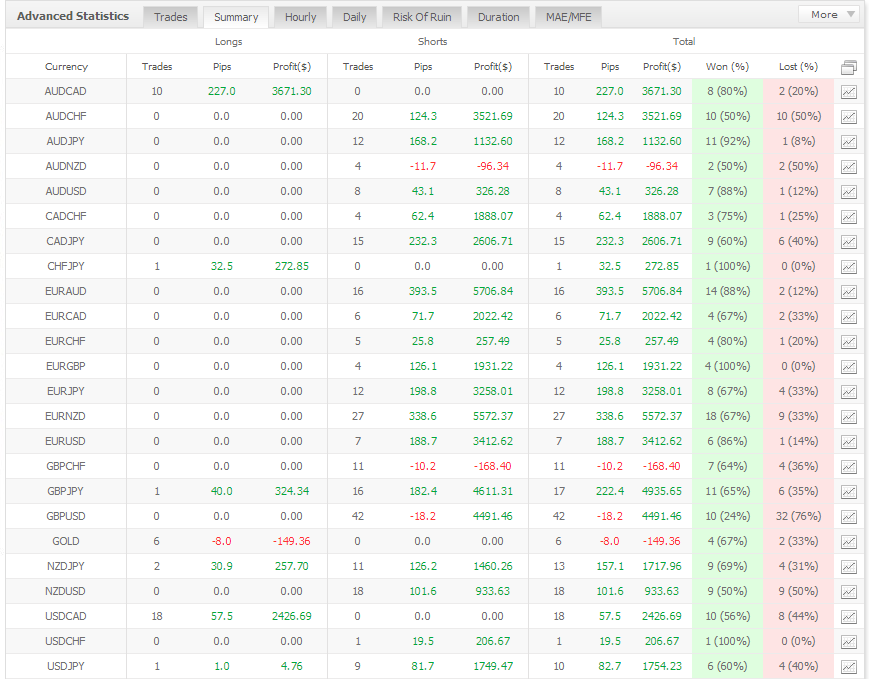Open chart icon for EURNZD row
This screenshot has height=679, width=869.
coord(848,417)
